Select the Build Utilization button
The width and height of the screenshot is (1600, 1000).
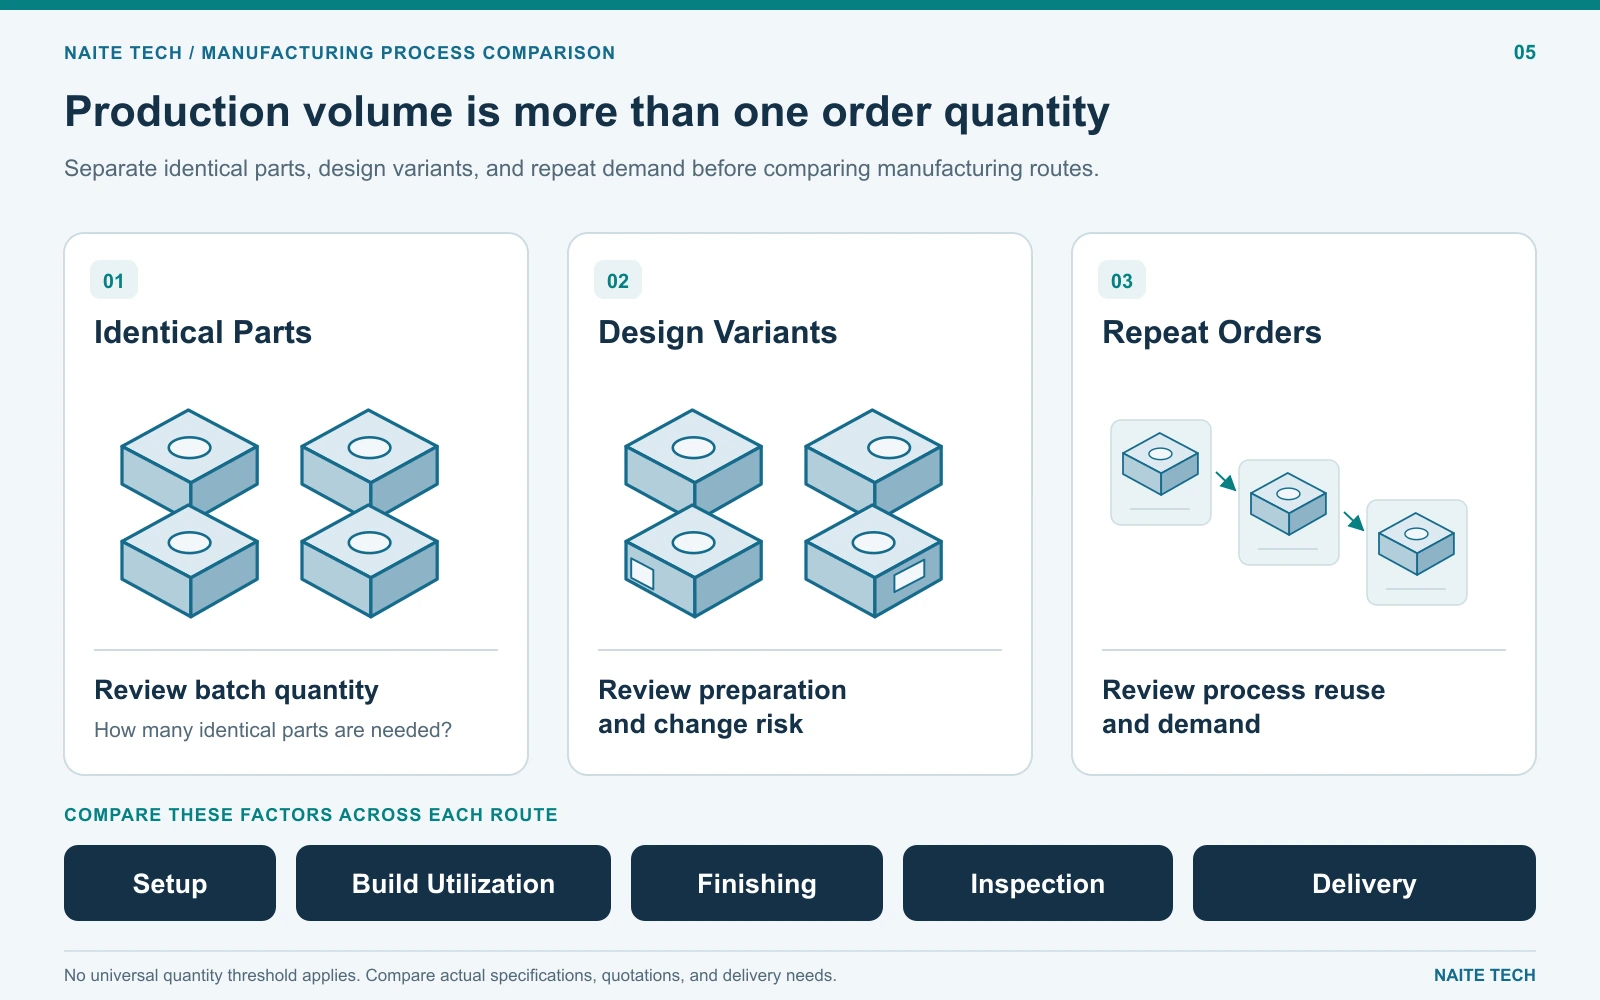point(453,883)
